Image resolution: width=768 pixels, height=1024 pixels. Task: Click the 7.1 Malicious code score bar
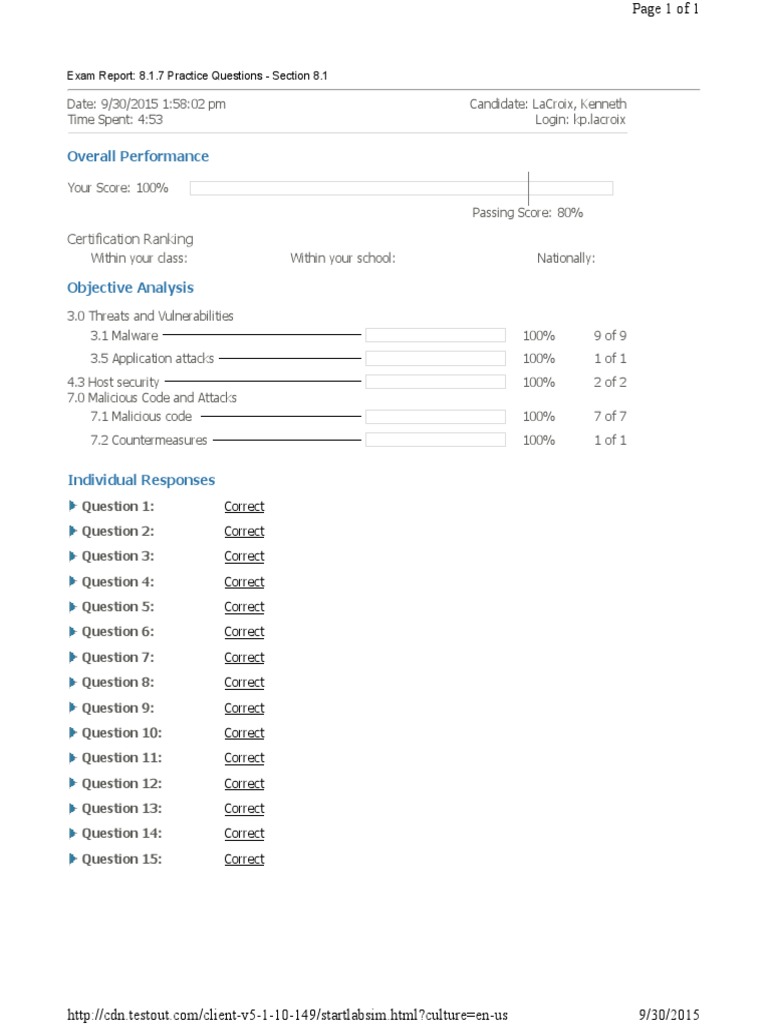(436, 417)
